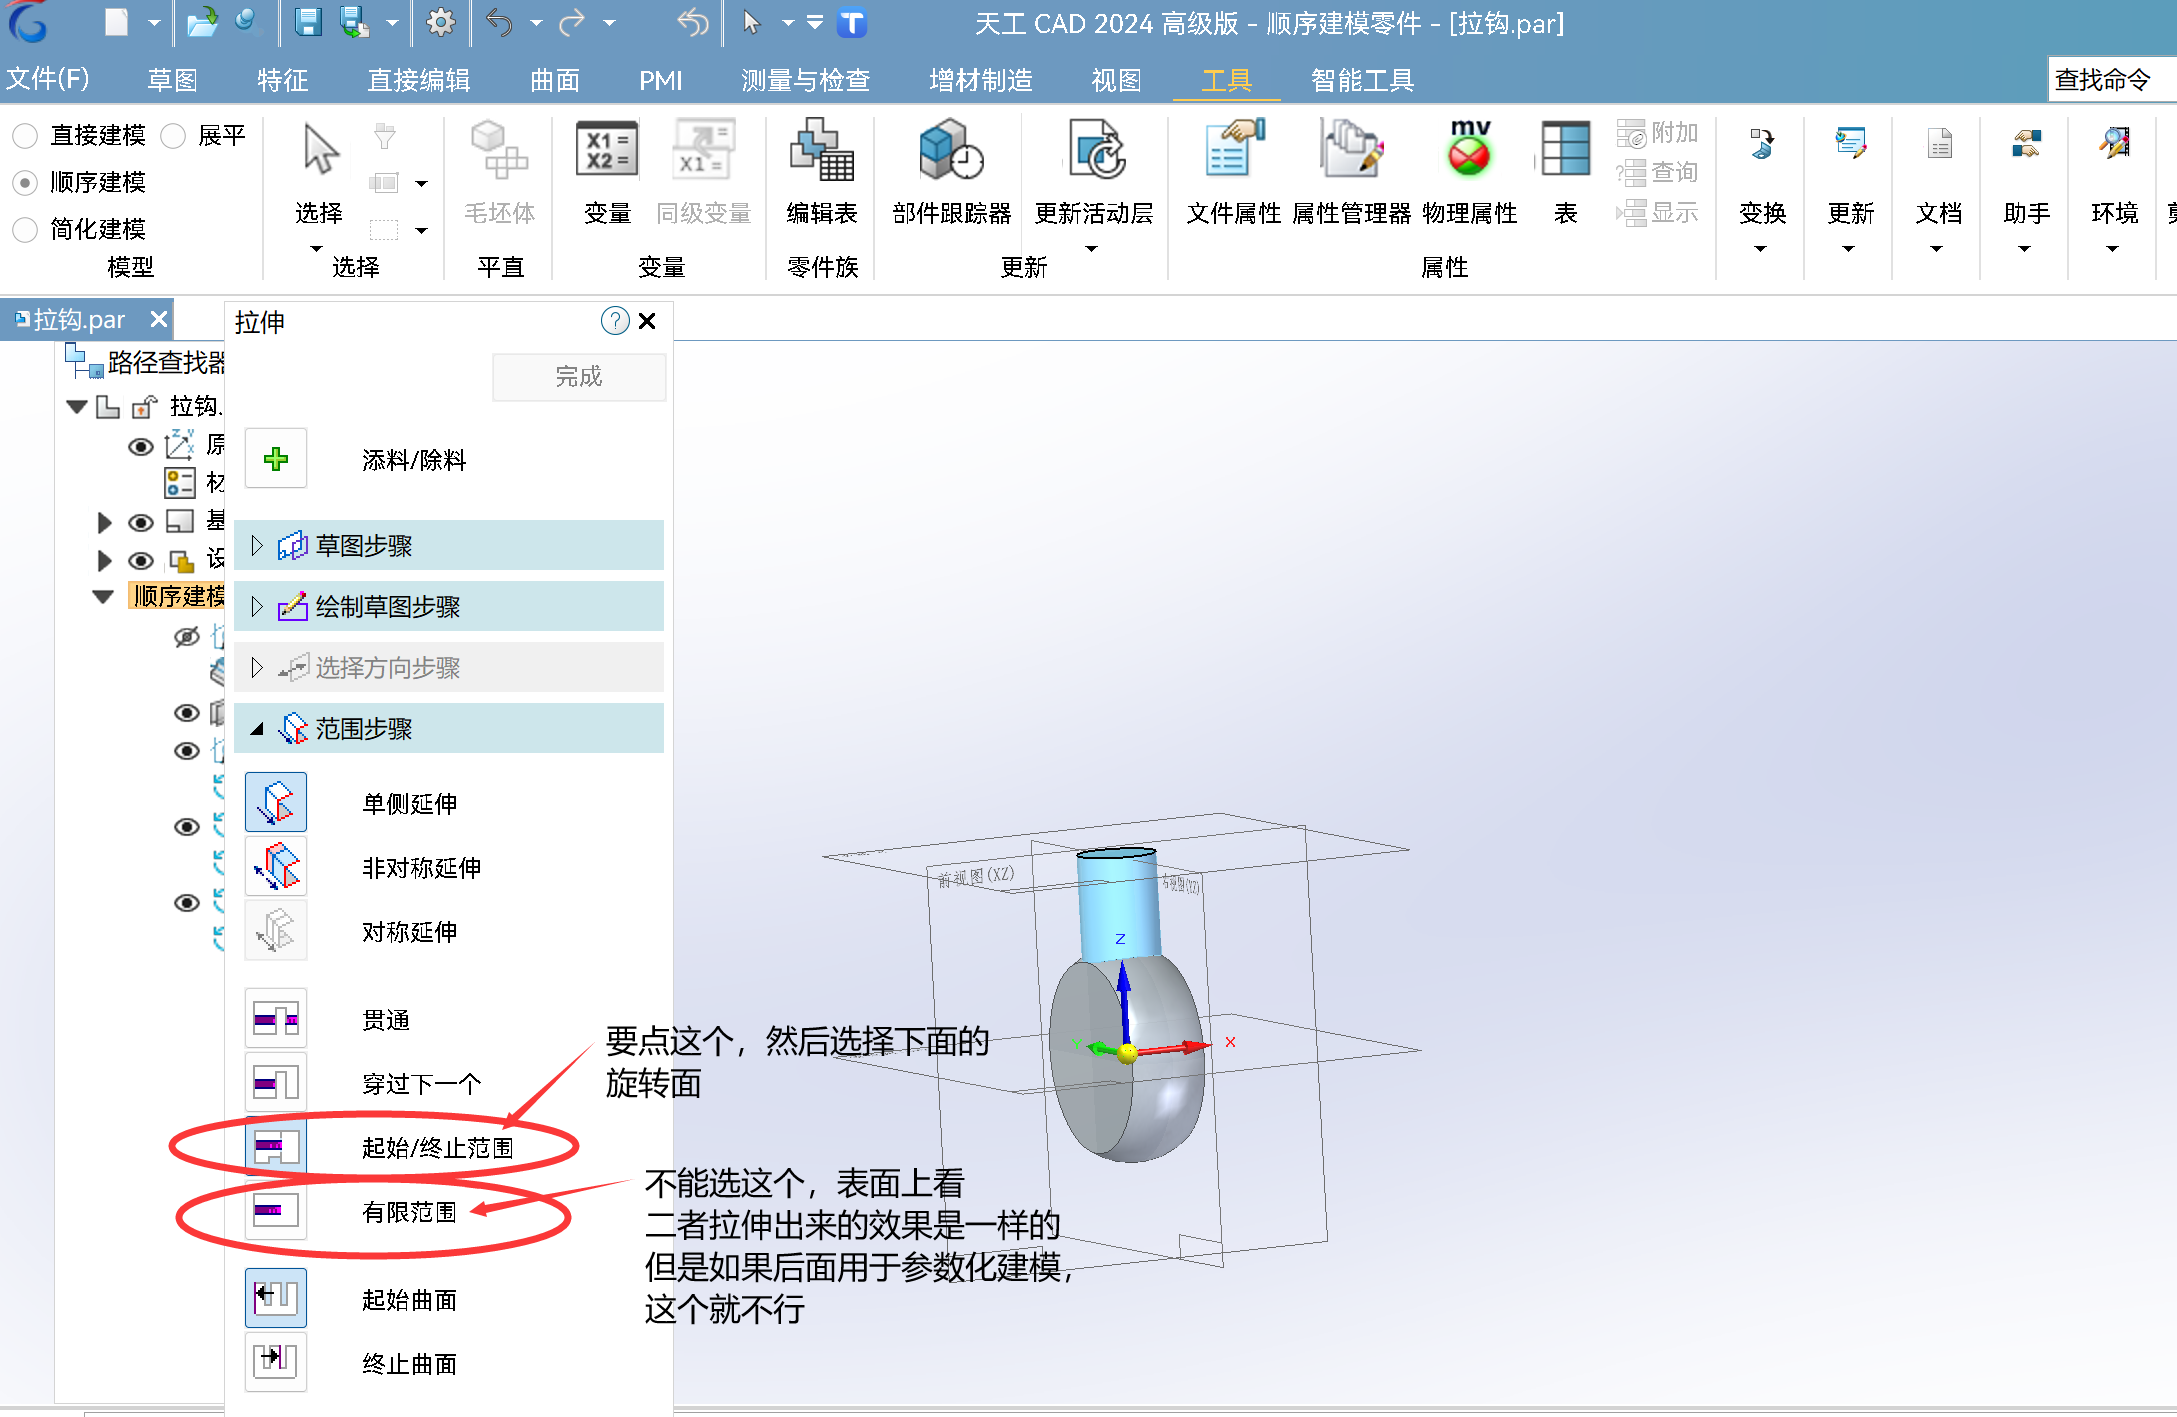Click the New document icon
2177x1417 pixels.
[117, 22]
